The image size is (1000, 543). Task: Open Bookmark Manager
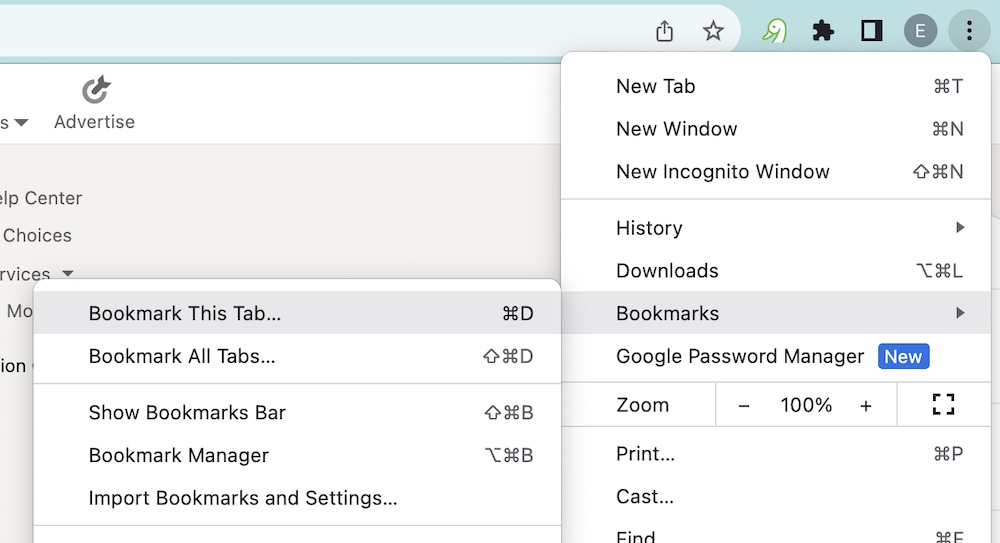click(x=297, y=456)
